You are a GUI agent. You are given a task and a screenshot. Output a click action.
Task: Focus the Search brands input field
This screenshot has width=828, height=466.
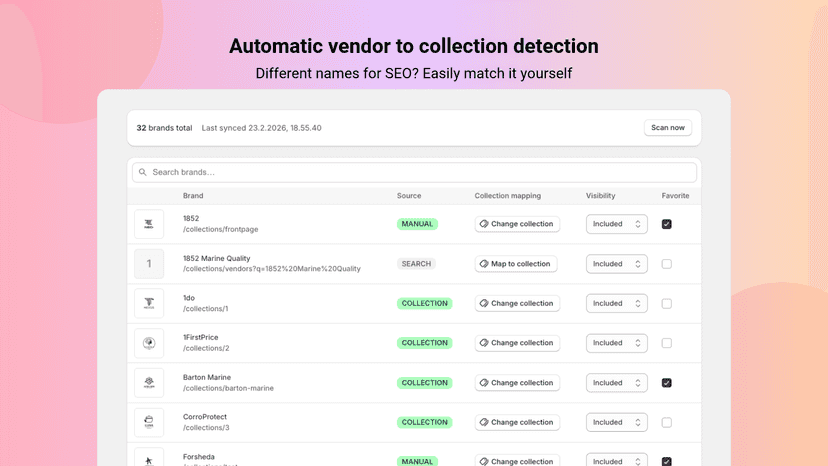pyautogui.click(x=414, y=172)
